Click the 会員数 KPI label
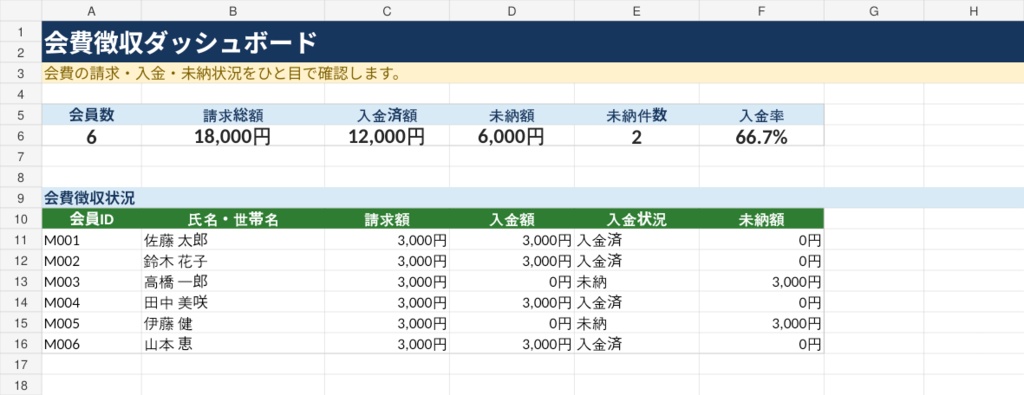This screenshot has width=1024, height=395. pos(91,115)
